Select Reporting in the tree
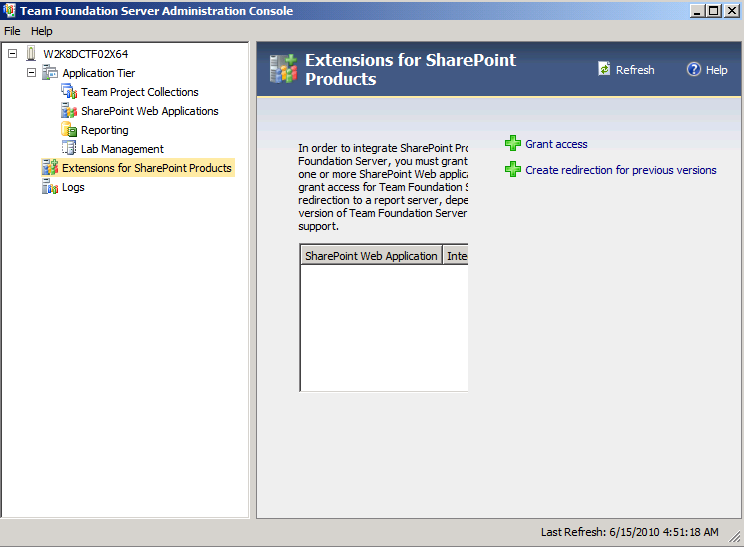Viewport: 744px width, 547px height. (x=104, y=130)
